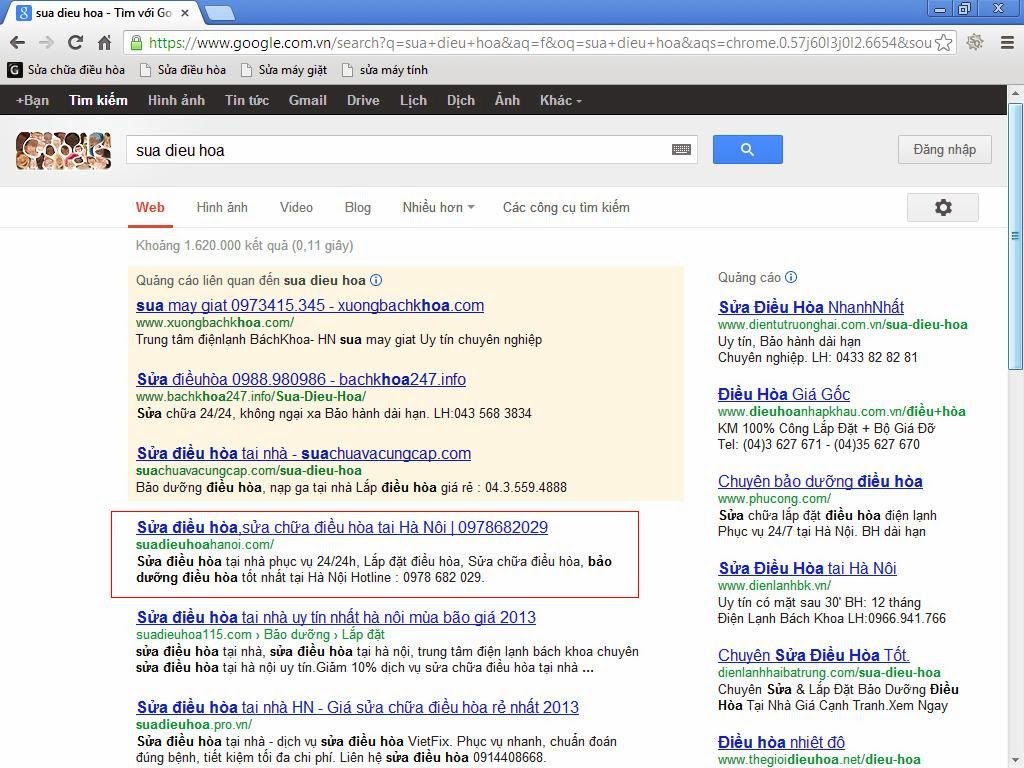
Task: Click info icon next to 'sua dieu hoa' ads label
Action: point(376,280)
